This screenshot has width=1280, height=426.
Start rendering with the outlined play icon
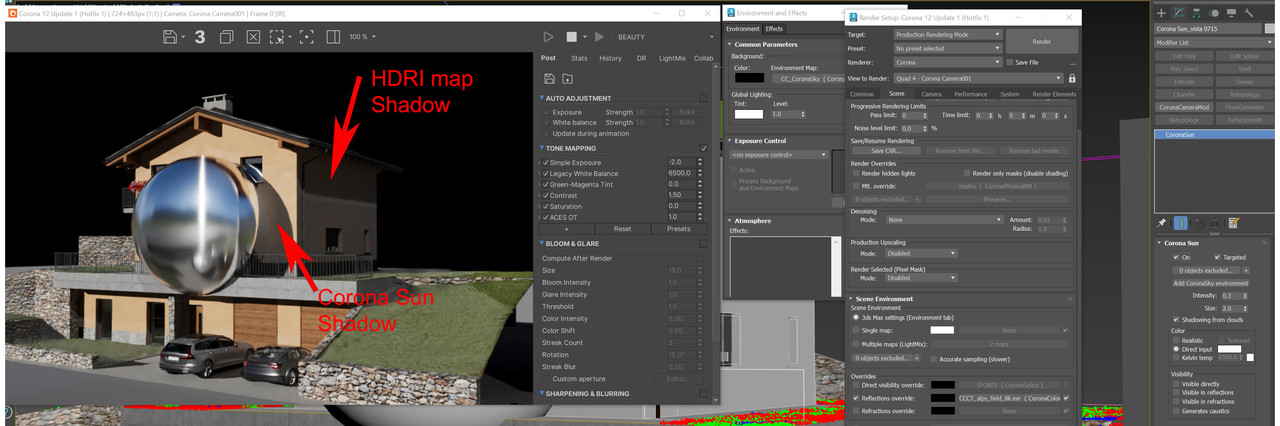click(548, 37)
